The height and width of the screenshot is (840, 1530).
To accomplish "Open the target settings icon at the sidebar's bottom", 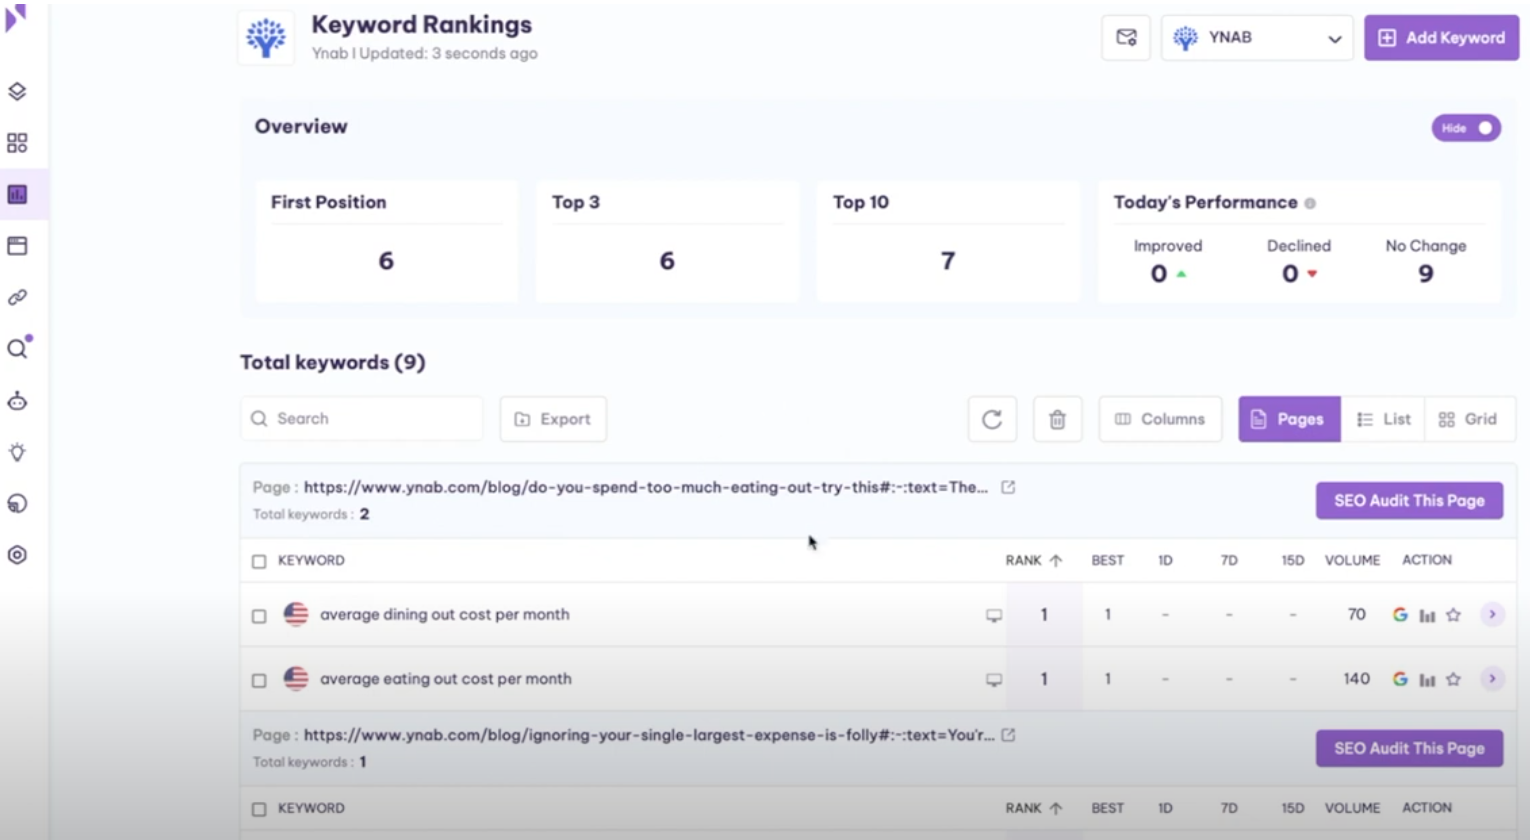I will (17, 555).
